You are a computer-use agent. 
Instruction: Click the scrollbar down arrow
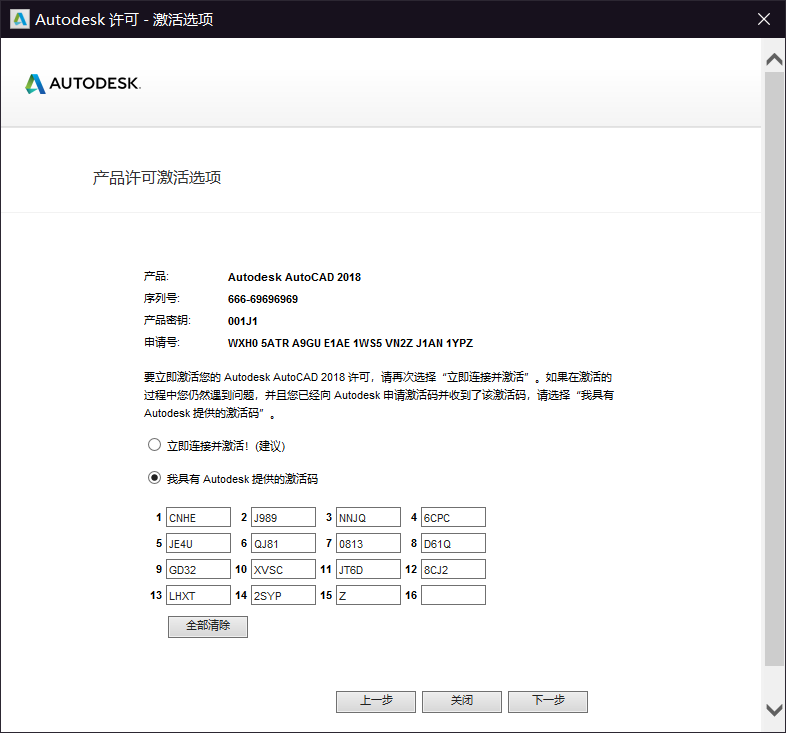(774, 710)
